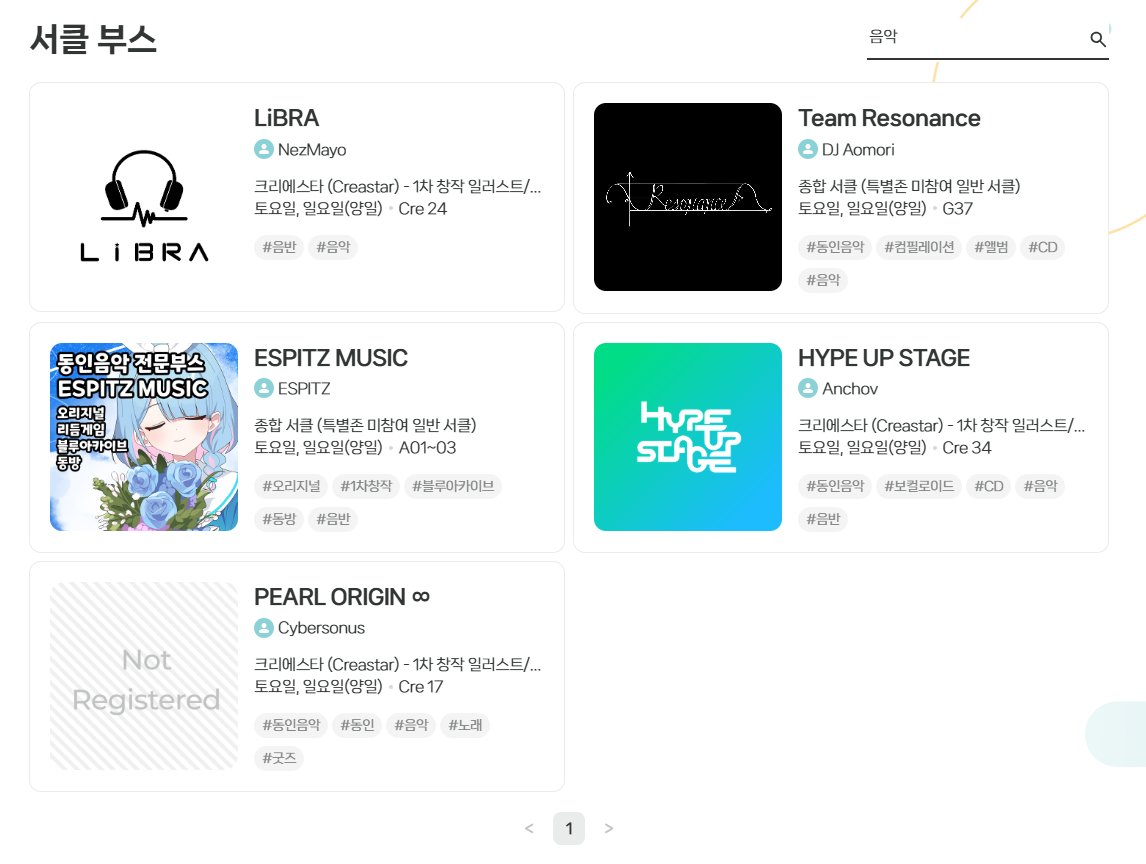
Task: Click the #음반 tag on HYPE UP STAGE card
Action: [x=823, y=519]
